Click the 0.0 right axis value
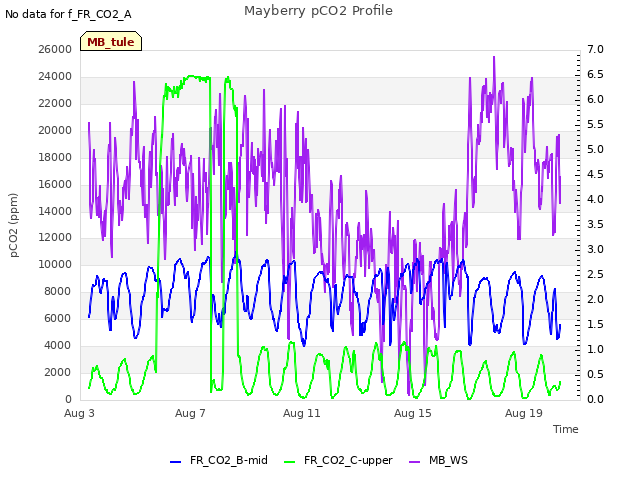 [595, 399]
